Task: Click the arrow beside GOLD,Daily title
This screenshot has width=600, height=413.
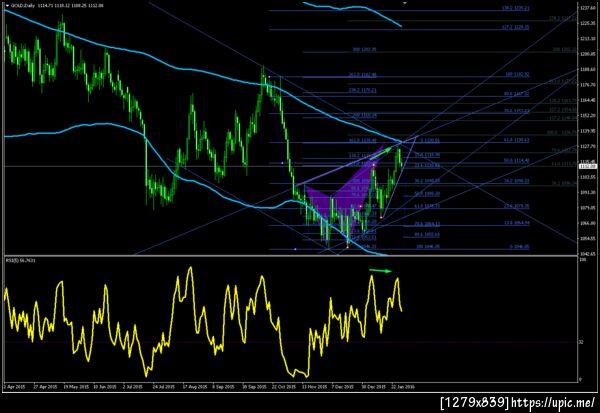Action: tap(7, 6)
